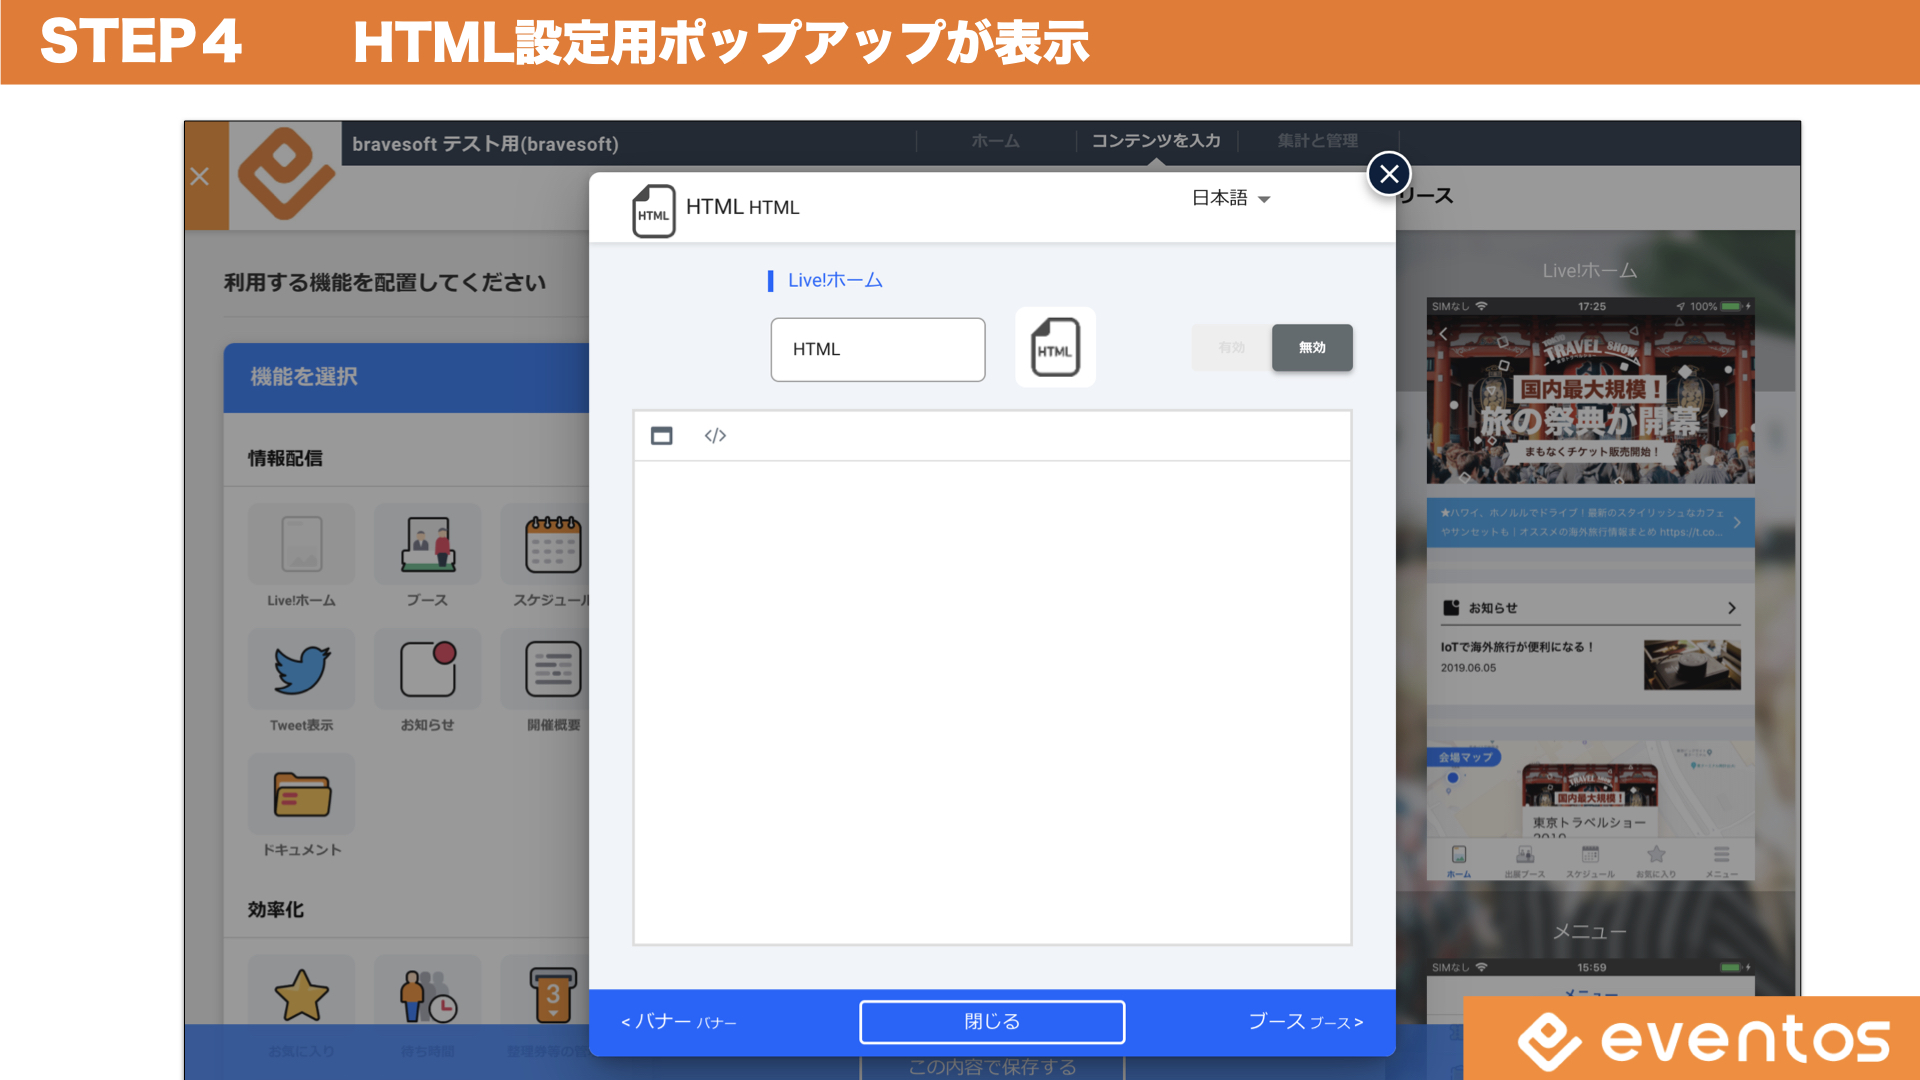
Task: Select the numbered ticket icon
Action: (x=553, y=997)
